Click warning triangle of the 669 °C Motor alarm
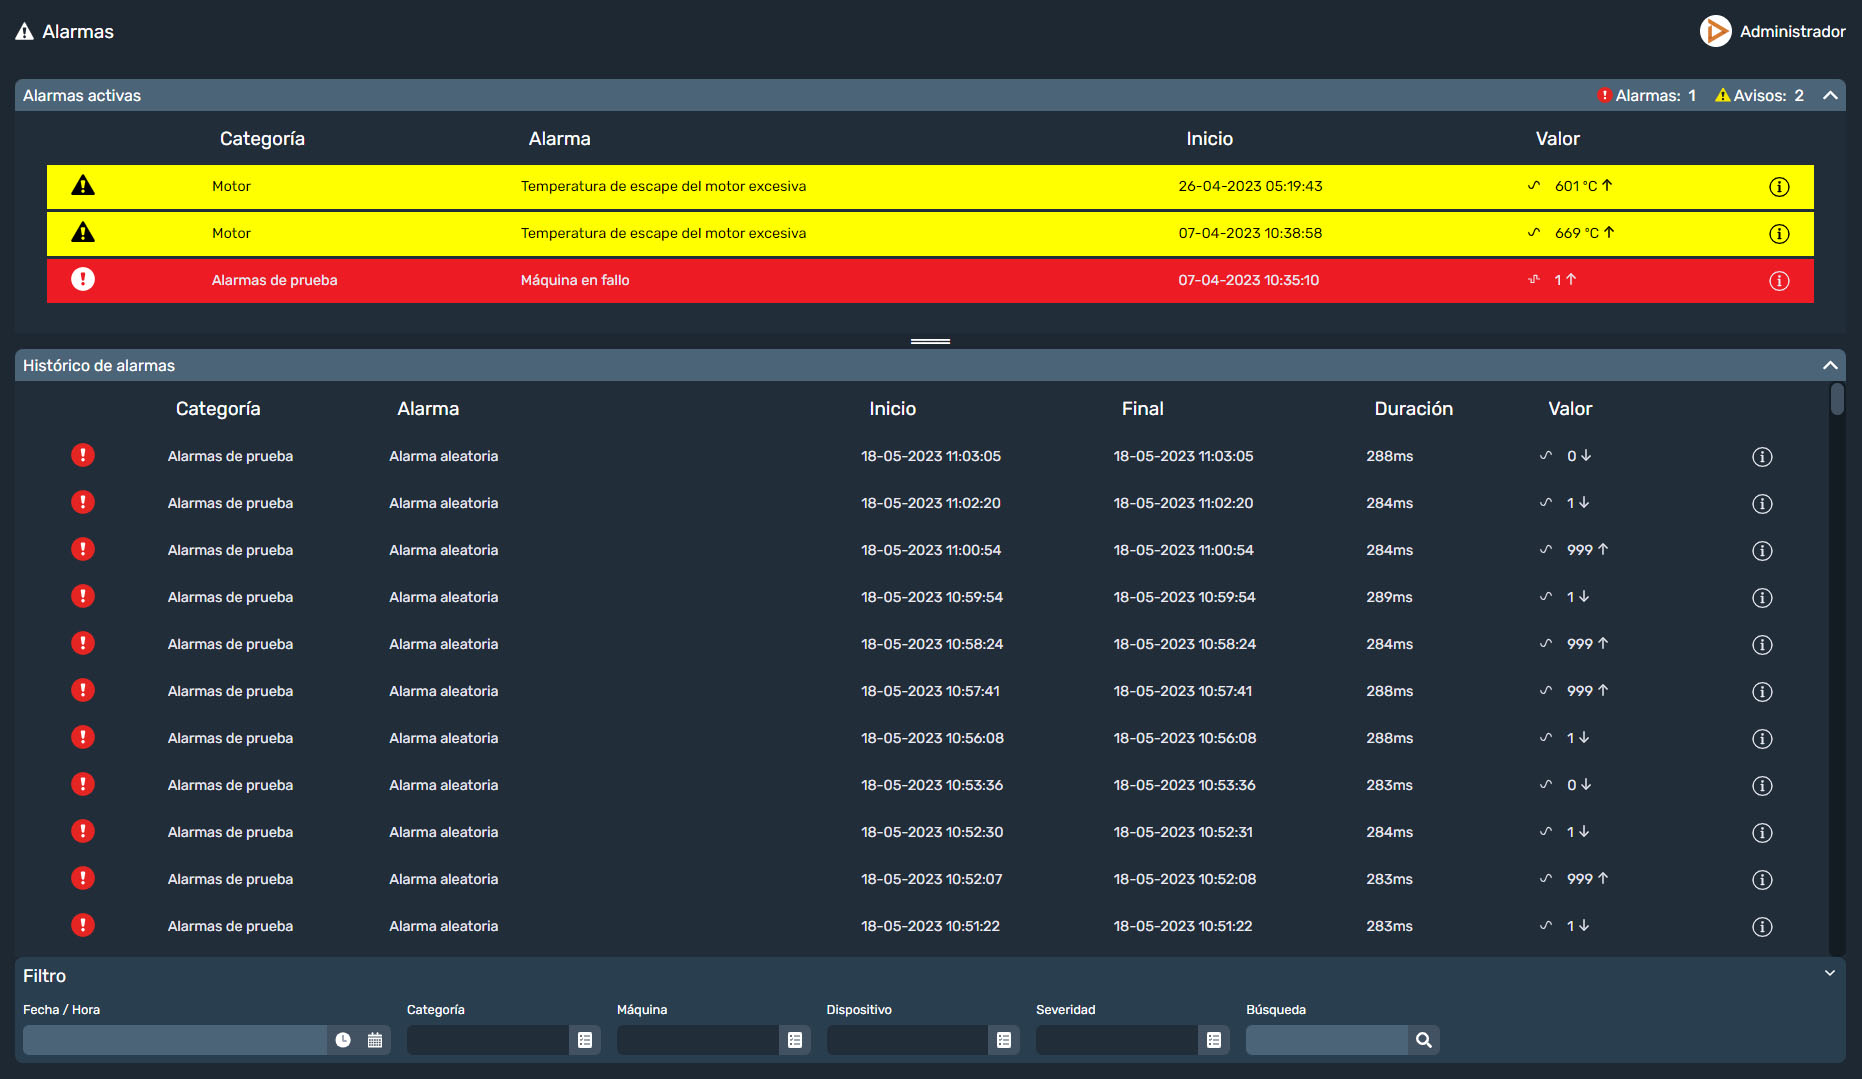The width and height of the screenshot is (1862, 1079). point(83,232)
